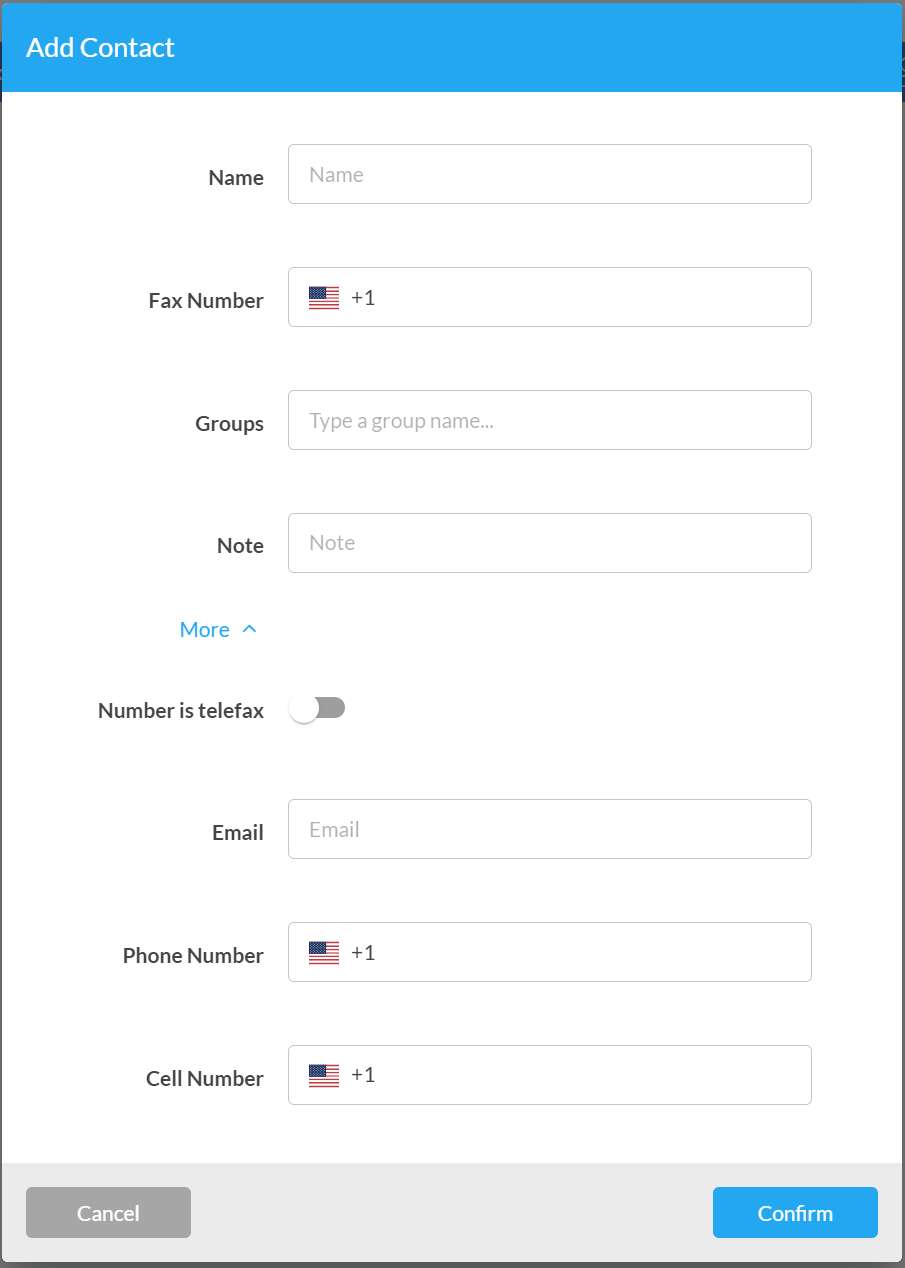Enable the Number is telefax switch

point(317,709)
